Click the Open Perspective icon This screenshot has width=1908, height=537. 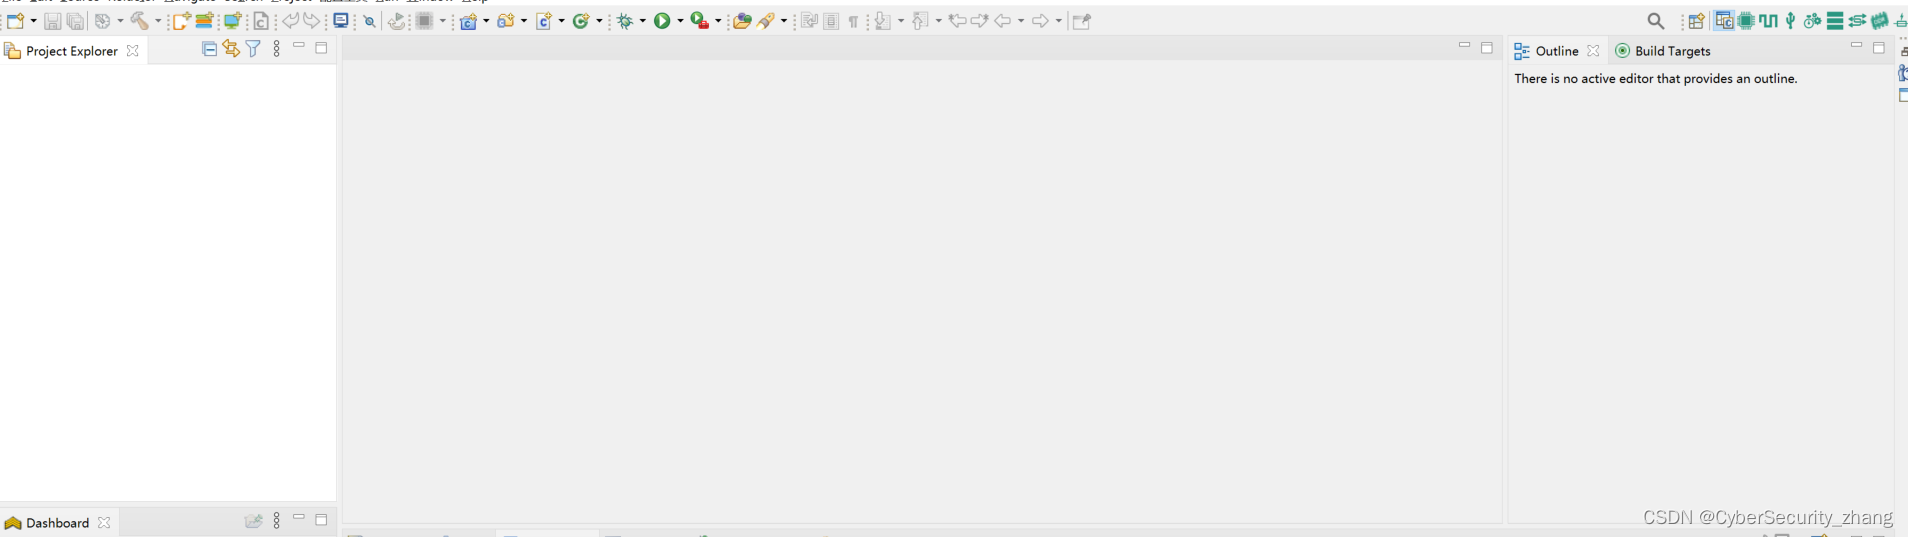(1697, 21)
